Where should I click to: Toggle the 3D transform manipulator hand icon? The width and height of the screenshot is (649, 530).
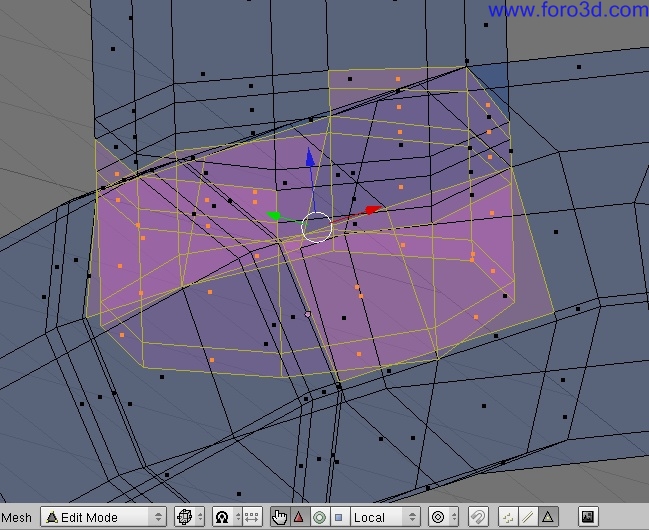[280, 517]
